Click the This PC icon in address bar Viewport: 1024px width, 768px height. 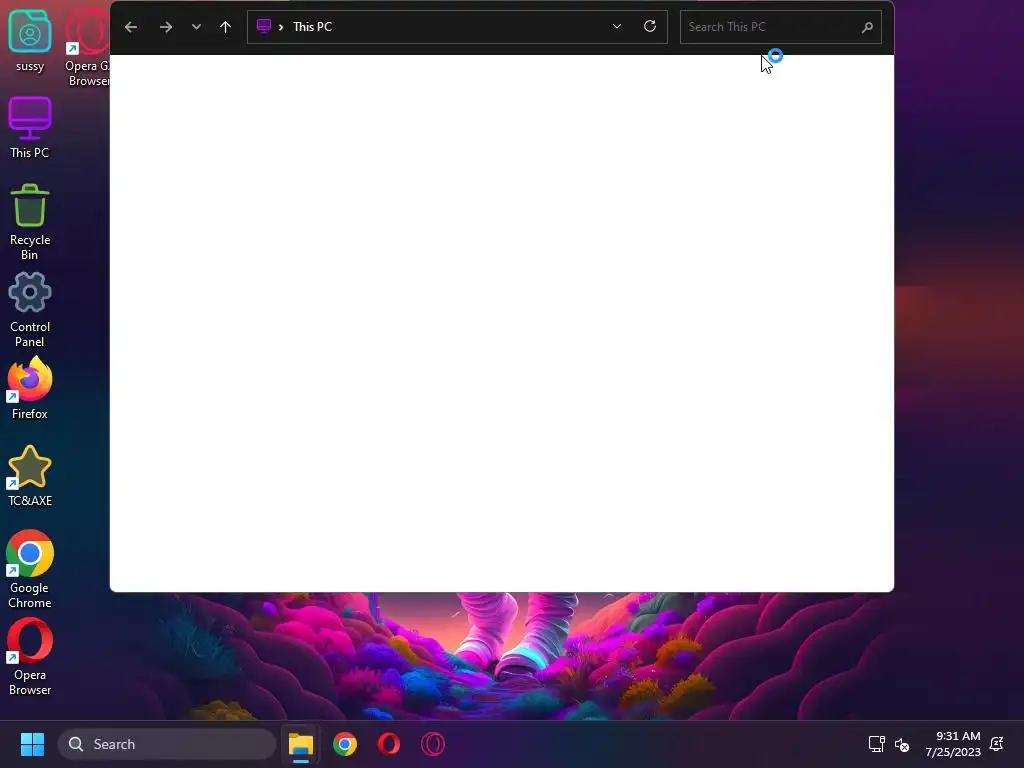(x=264, y=26)
